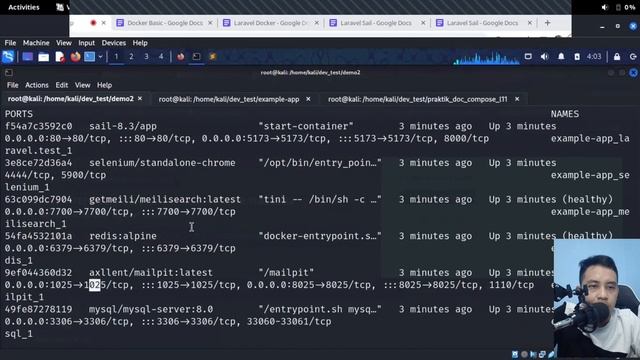Open the terminal launcher icon in Kali panel

pyautogui.click(x=89, y=57)
